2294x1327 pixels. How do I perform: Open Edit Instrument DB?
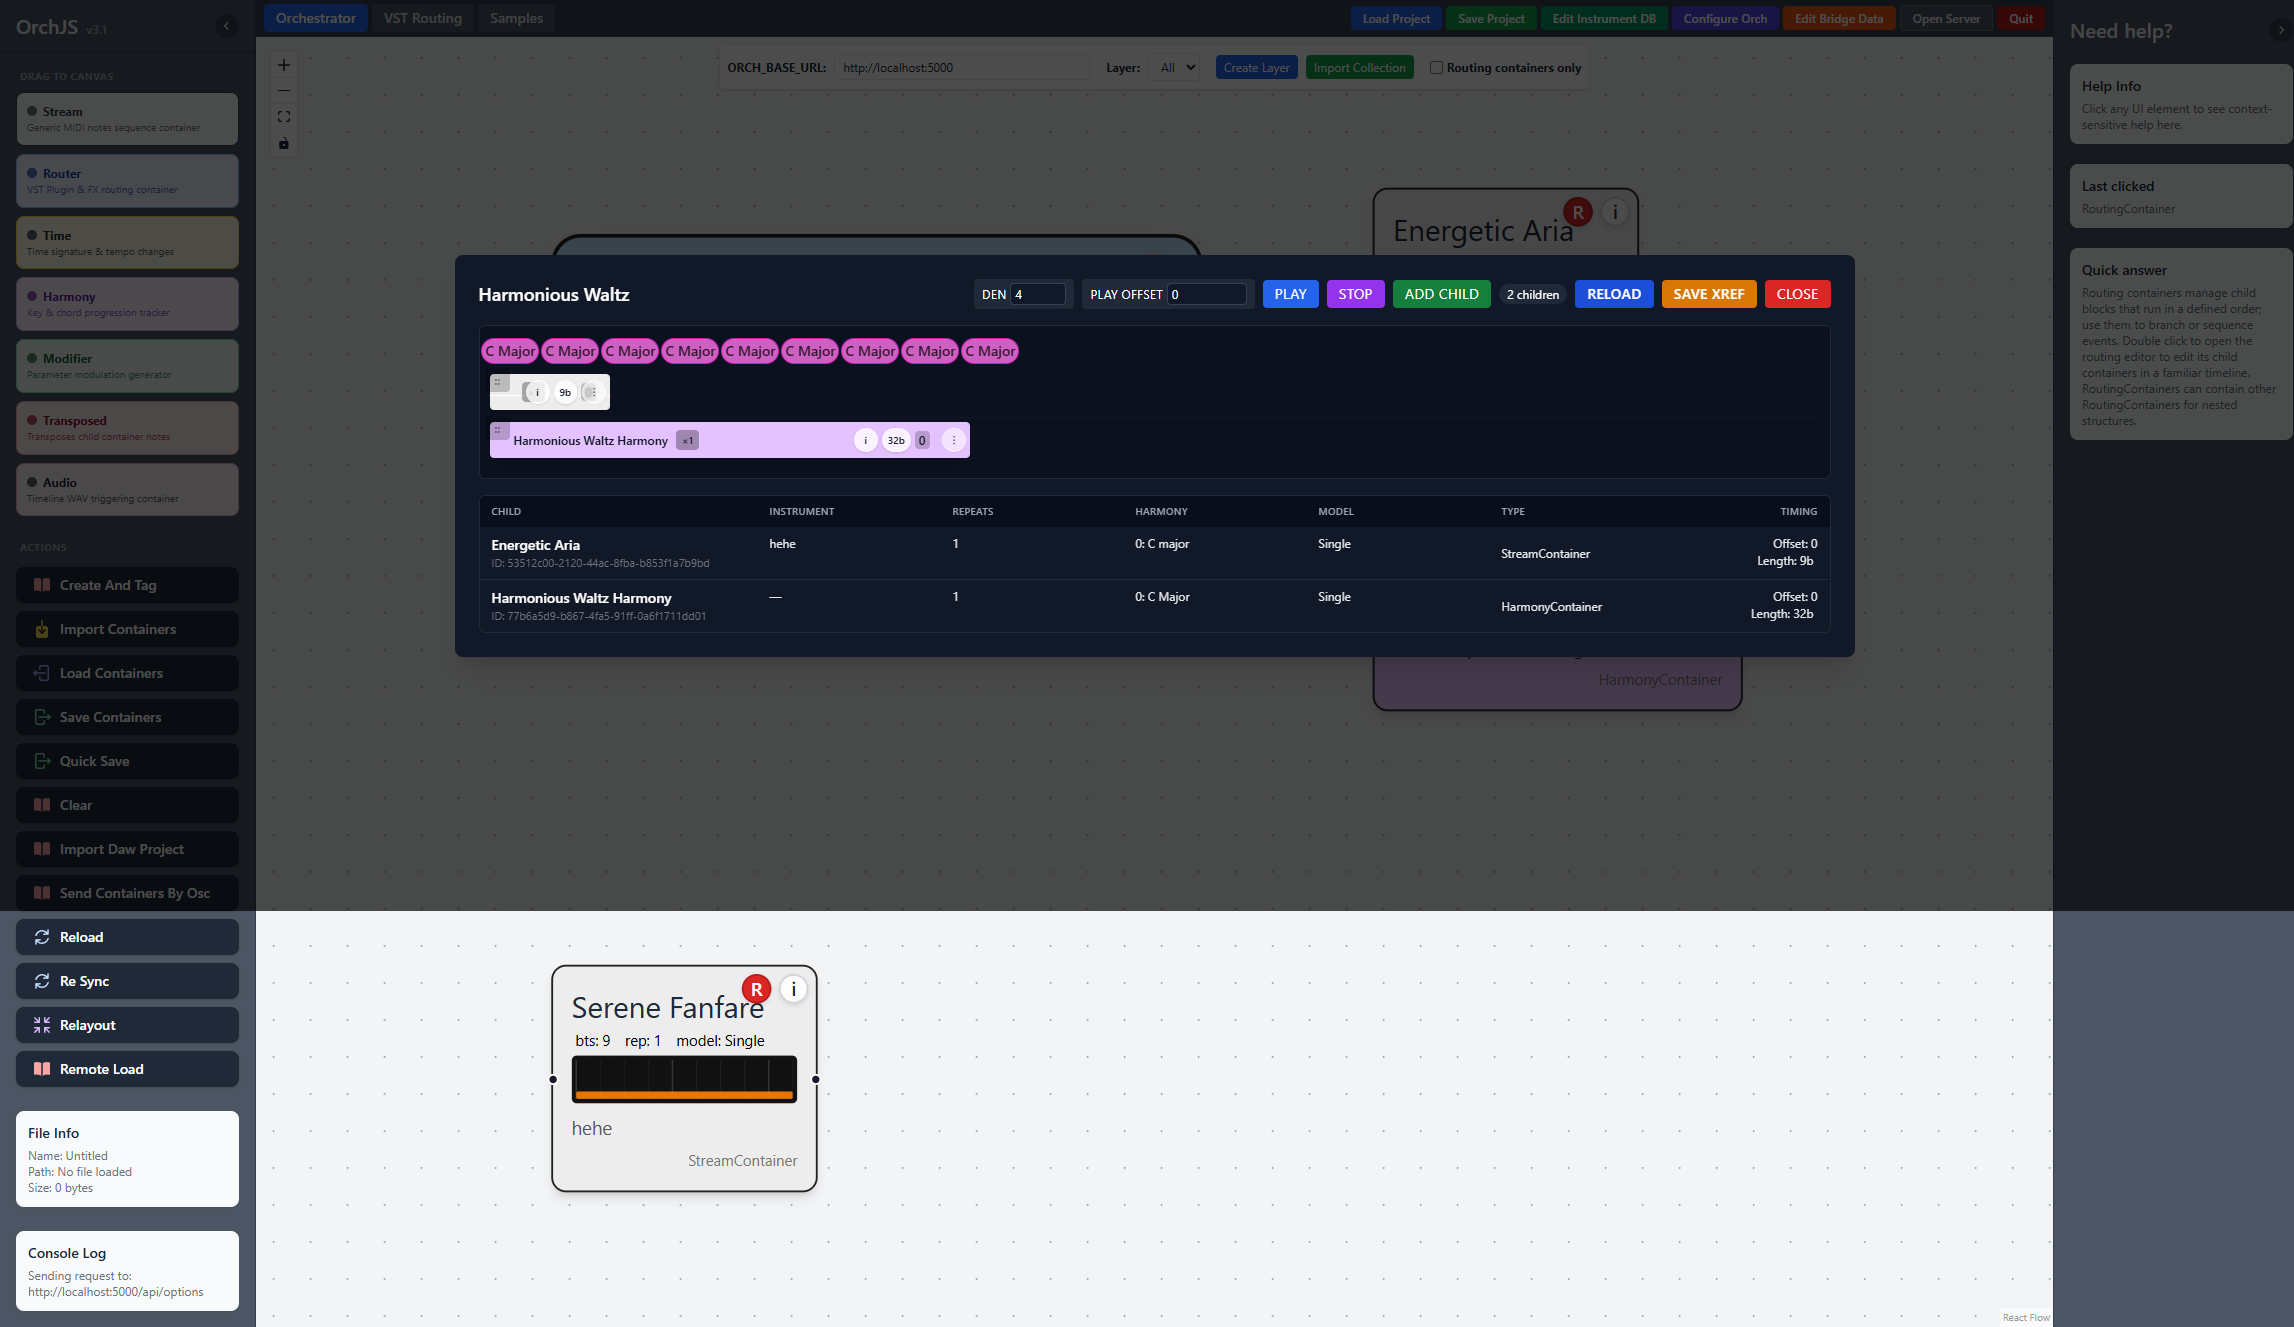tap(1604, 18)
